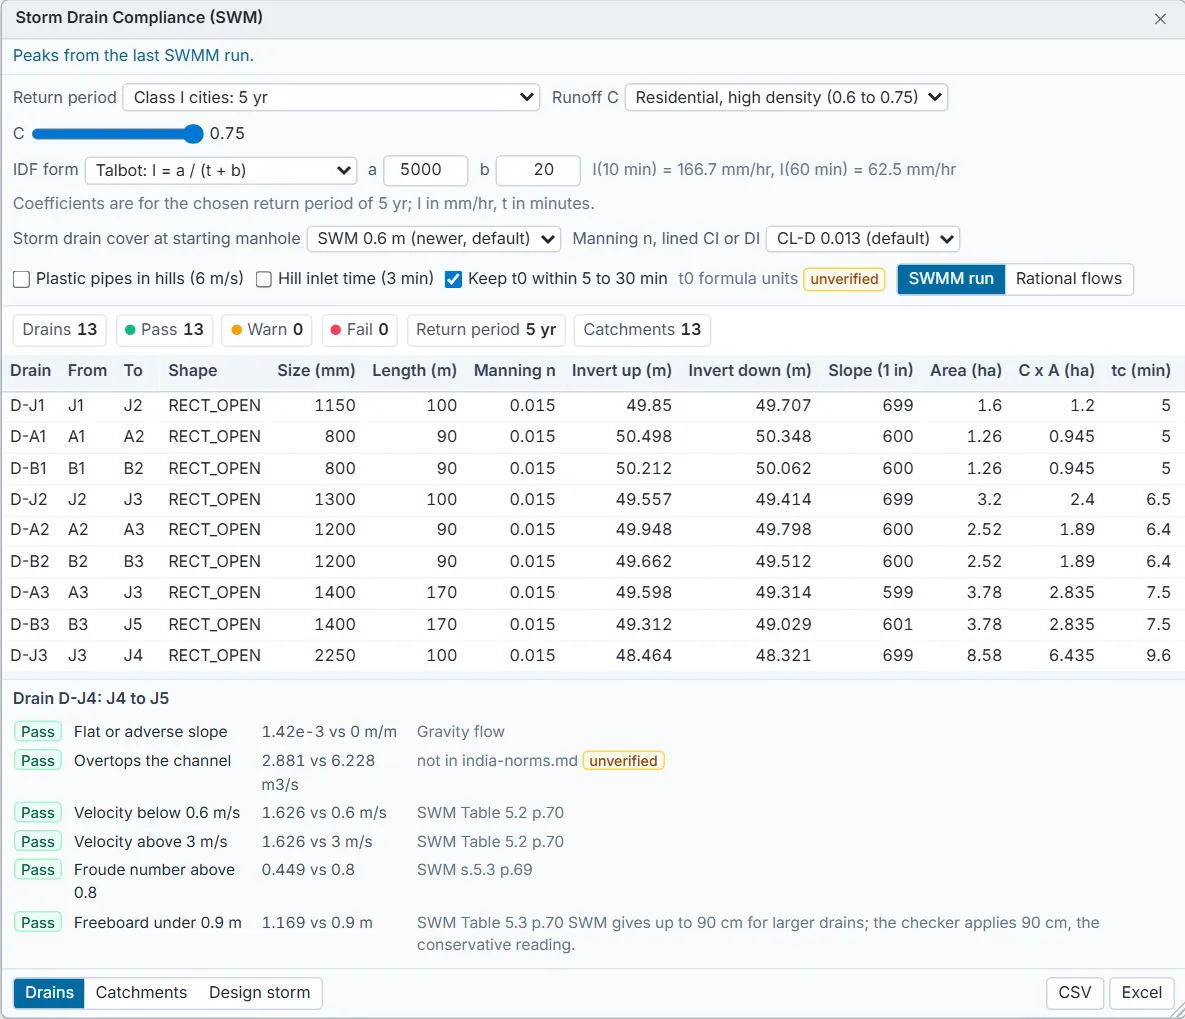Open the Return period dropdown
The width and height of the screenshot is (1185, 1019).
pos(331,98)
